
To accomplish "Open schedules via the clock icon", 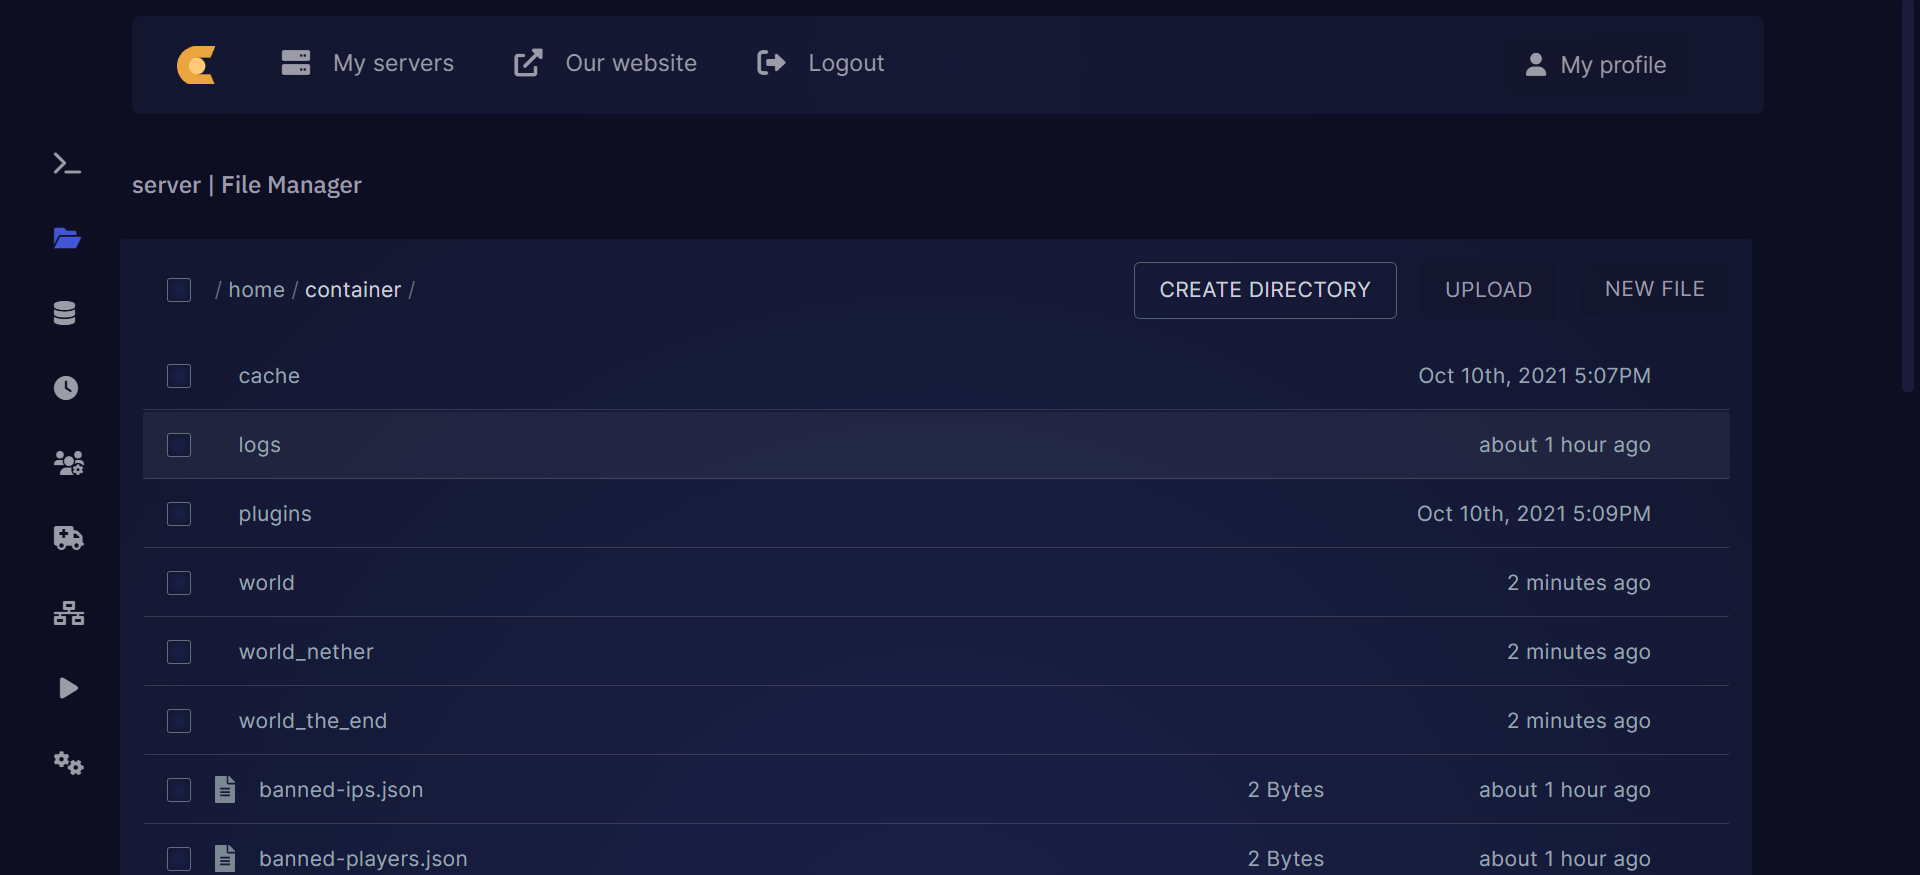I will click(x=66, y=388).
